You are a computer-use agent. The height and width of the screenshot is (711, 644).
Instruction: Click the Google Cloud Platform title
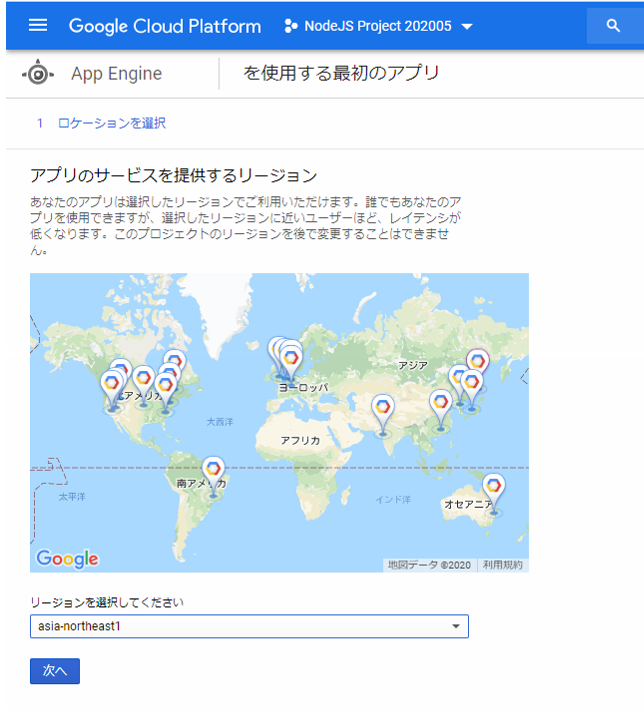click(x=165, y=26)
